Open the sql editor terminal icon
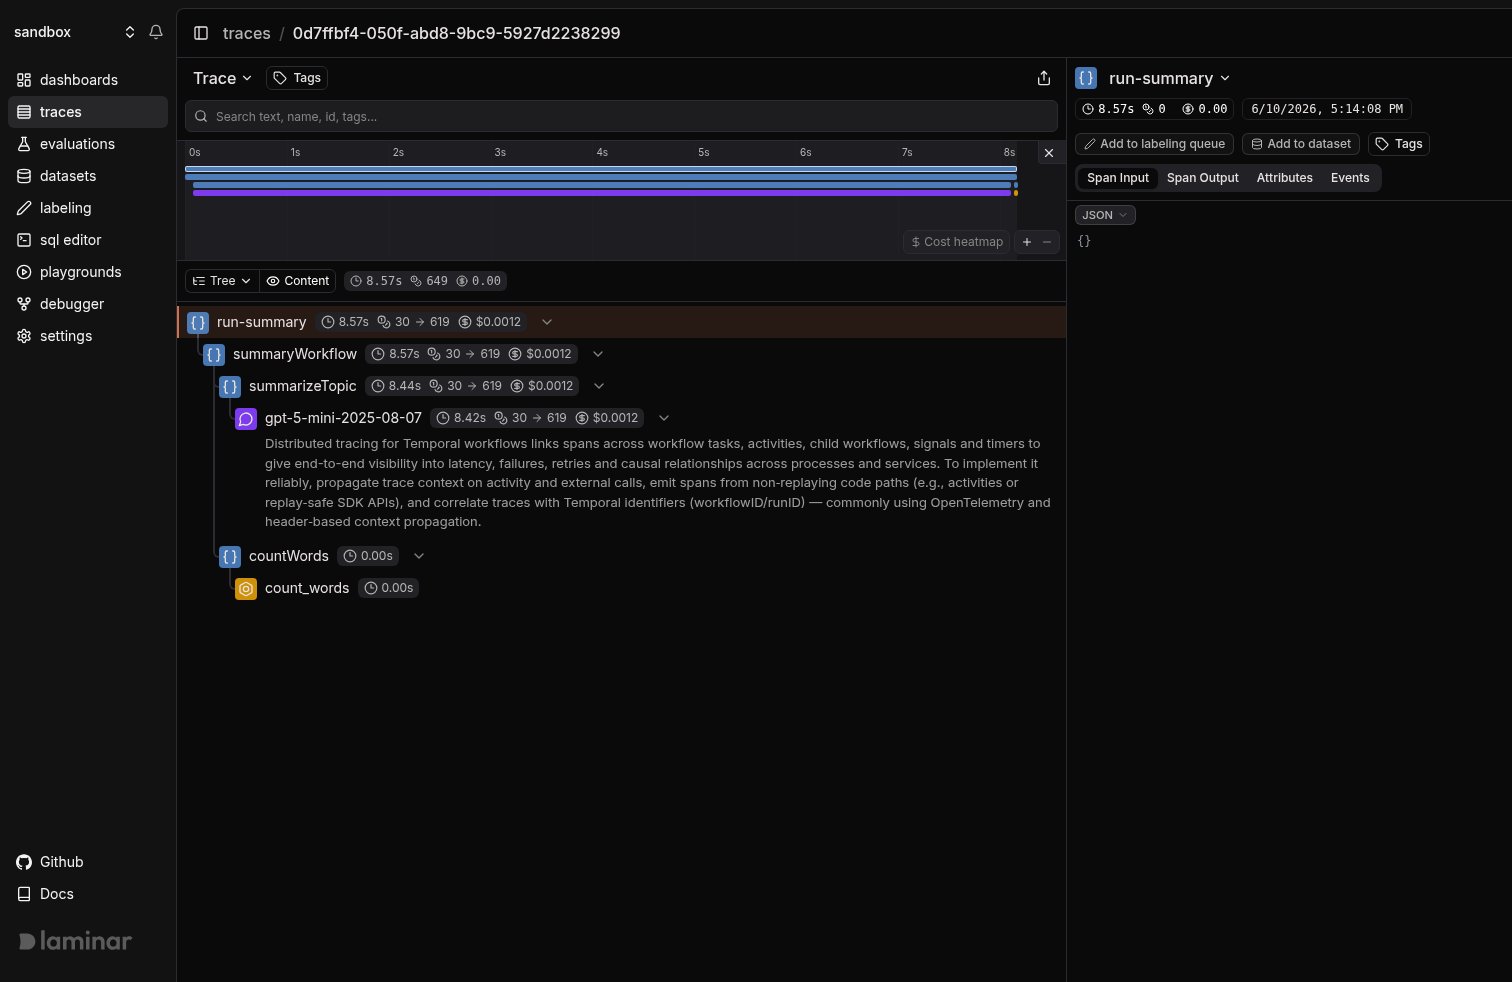Image resolution: width=1512 pixels, height=982 pixels. [24, 240]
